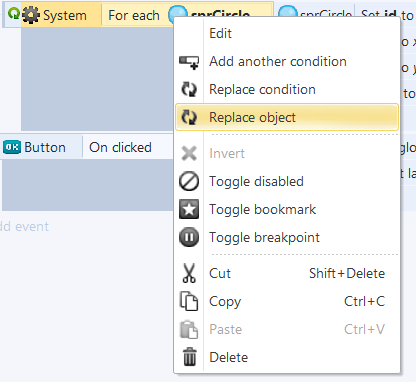Select Replace object menu entry
The image size is (416, 382).
click(x=287, y=117)
